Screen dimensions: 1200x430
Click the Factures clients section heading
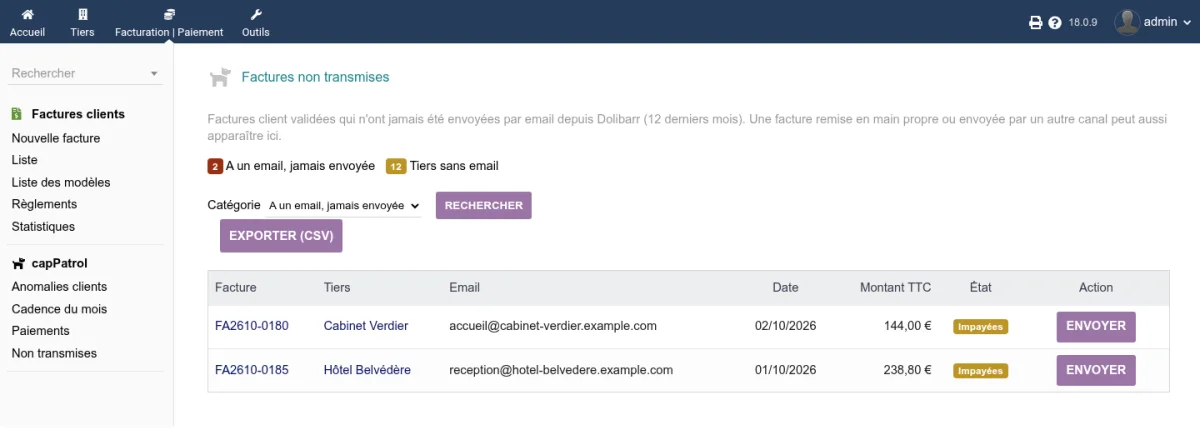click(x=78, y=114)
